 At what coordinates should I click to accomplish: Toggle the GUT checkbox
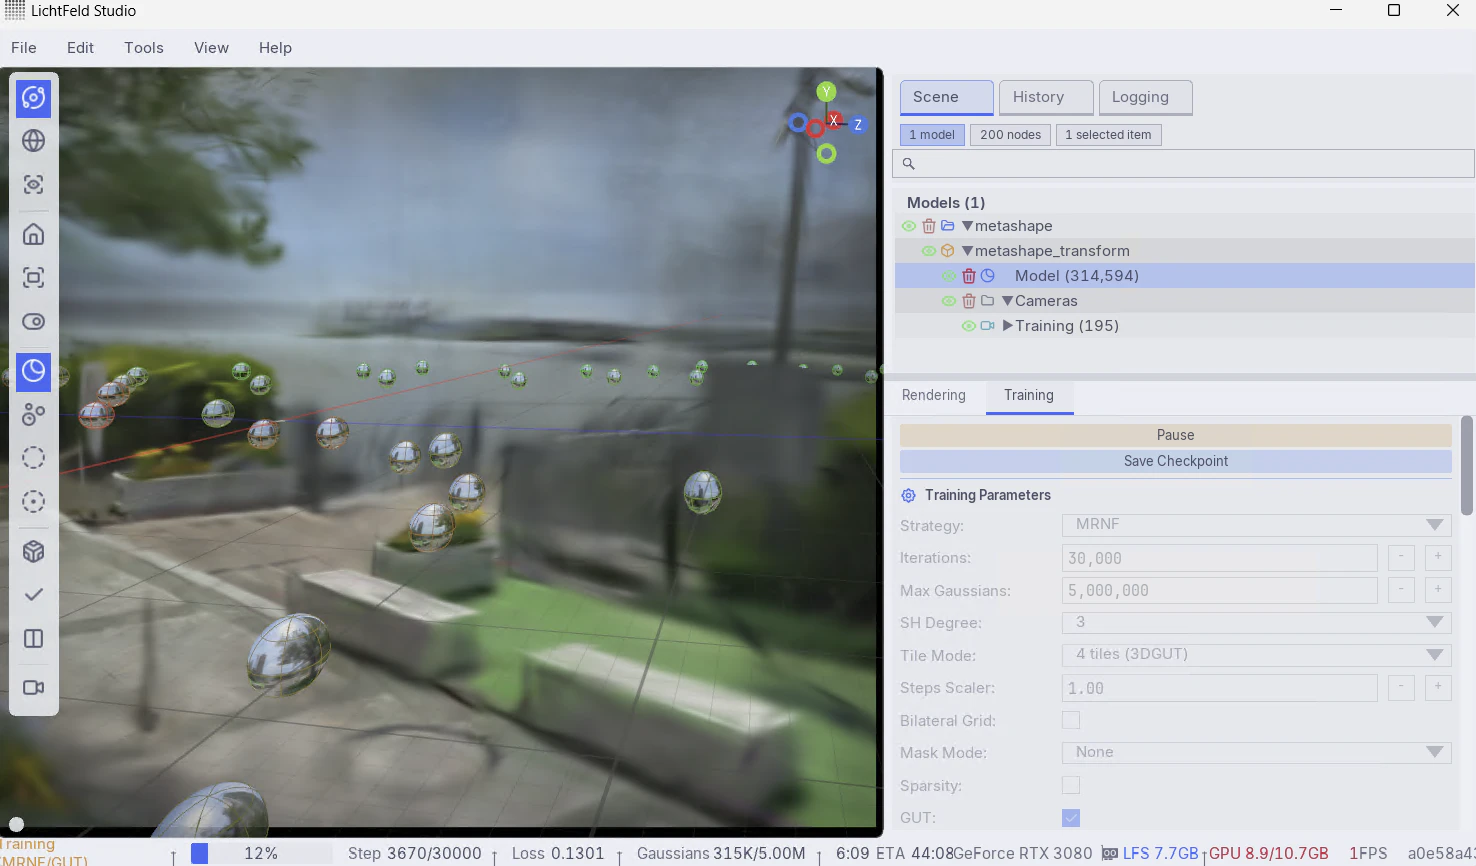click(1071, 818)
